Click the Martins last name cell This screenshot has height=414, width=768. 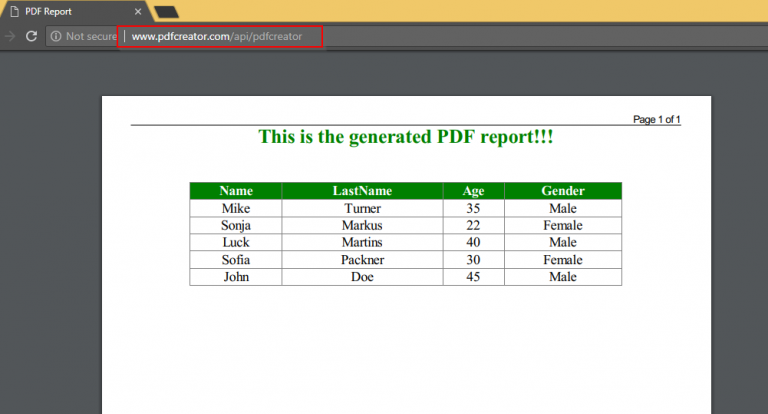[362, 243]
